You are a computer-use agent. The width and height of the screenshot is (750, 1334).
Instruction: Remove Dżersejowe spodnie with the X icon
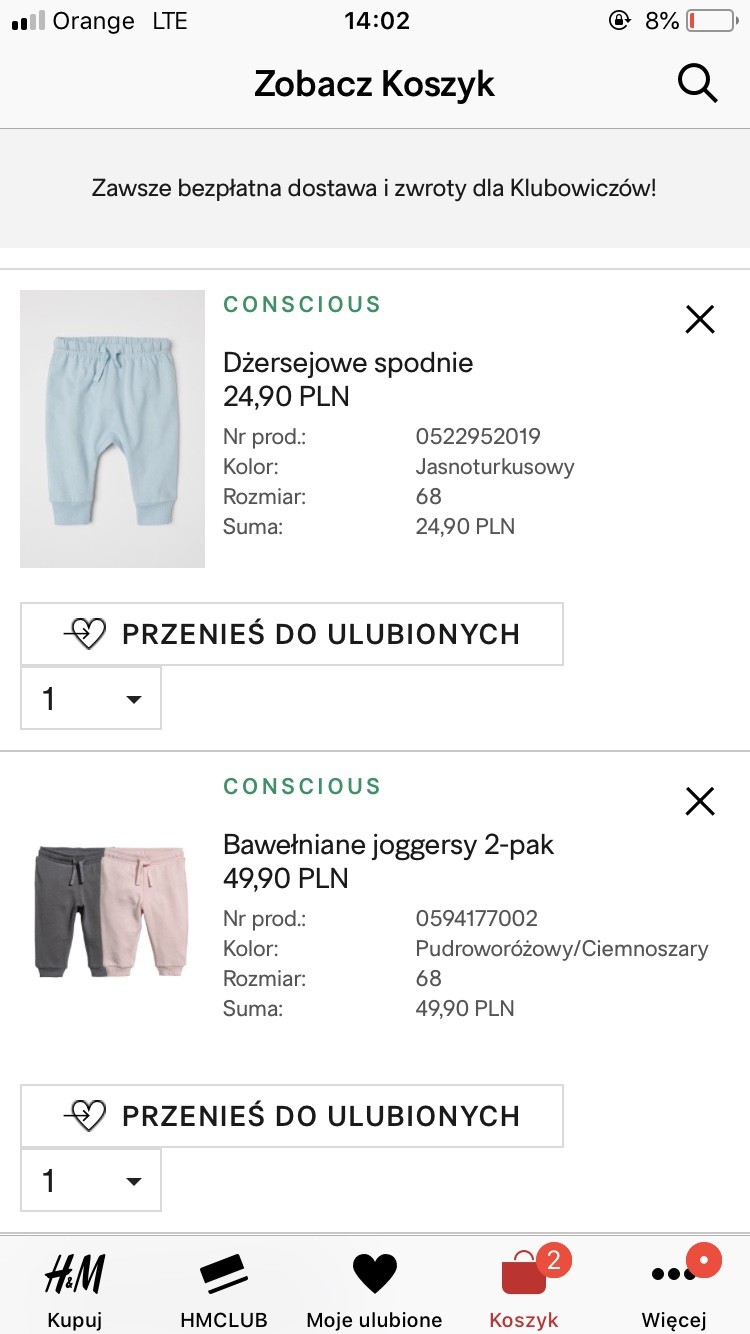pyautogui.click(x=700, y=319)
